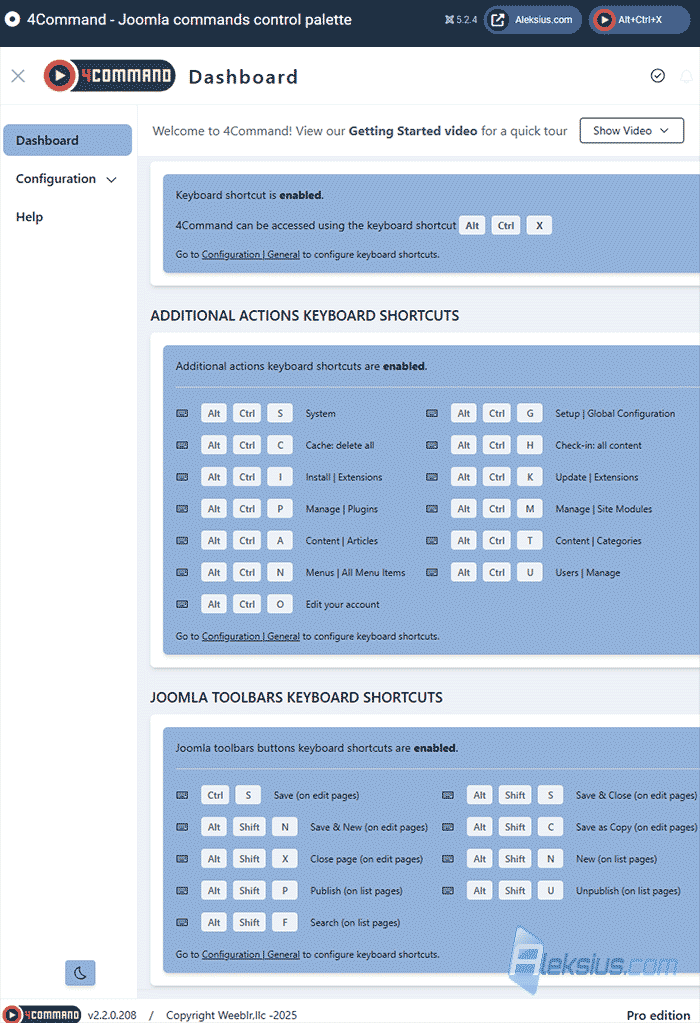Click keyboard icon beside Cache: delete all
700x1023 pixels.
tap(183, 446)
